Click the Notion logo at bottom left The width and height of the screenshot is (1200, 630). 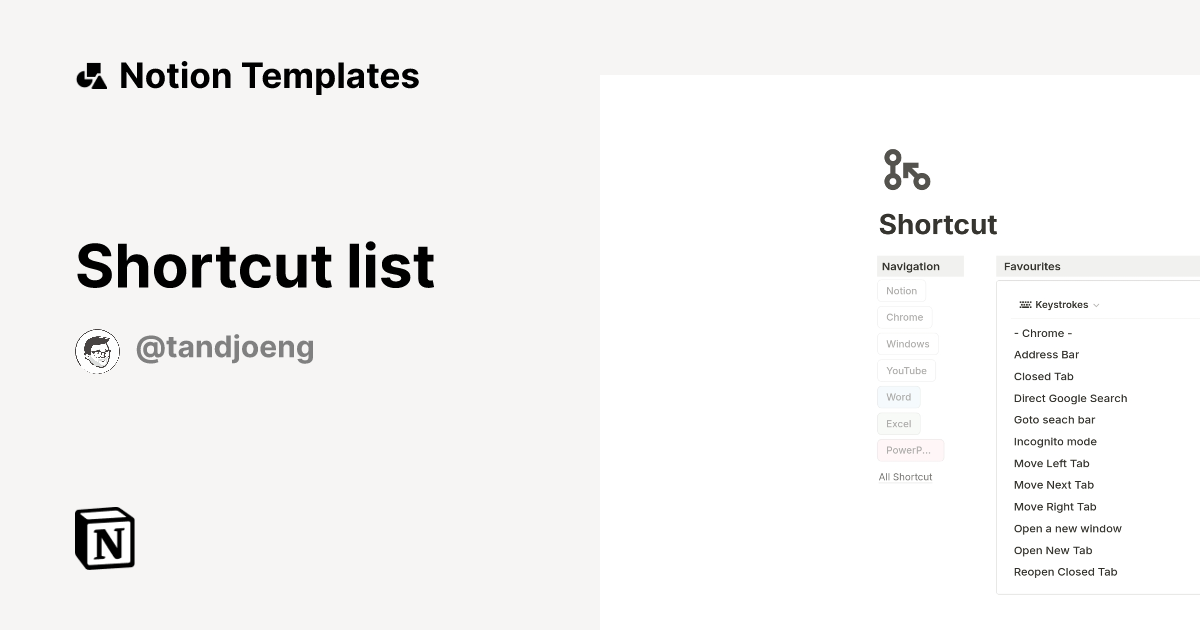coord(104,538)
